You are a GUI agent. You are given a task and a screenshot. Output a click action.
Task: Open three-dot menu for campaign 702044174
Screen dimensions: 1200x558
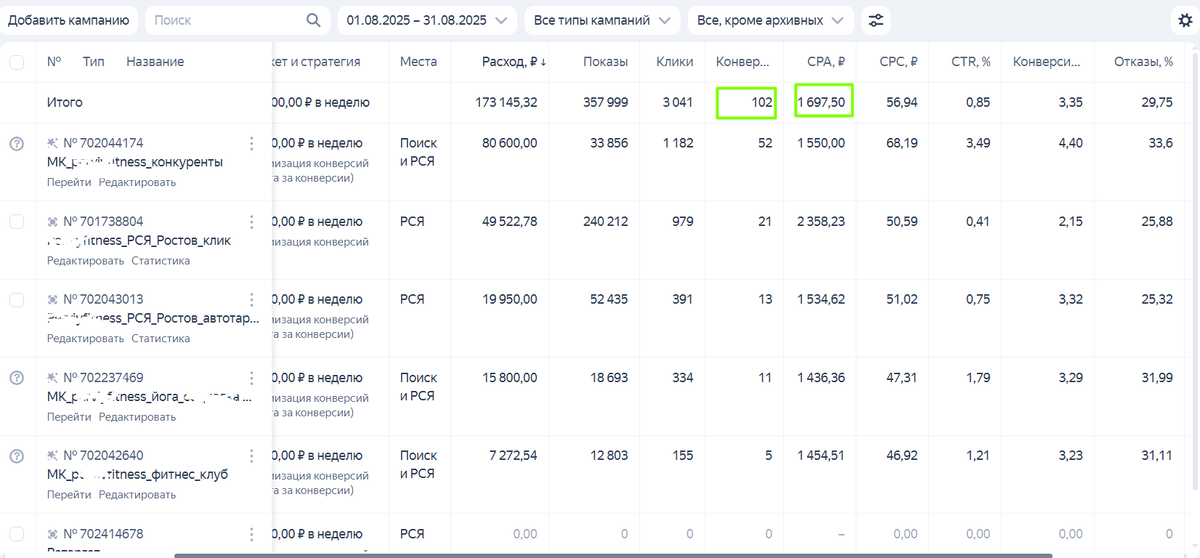[x=251, y=143]
